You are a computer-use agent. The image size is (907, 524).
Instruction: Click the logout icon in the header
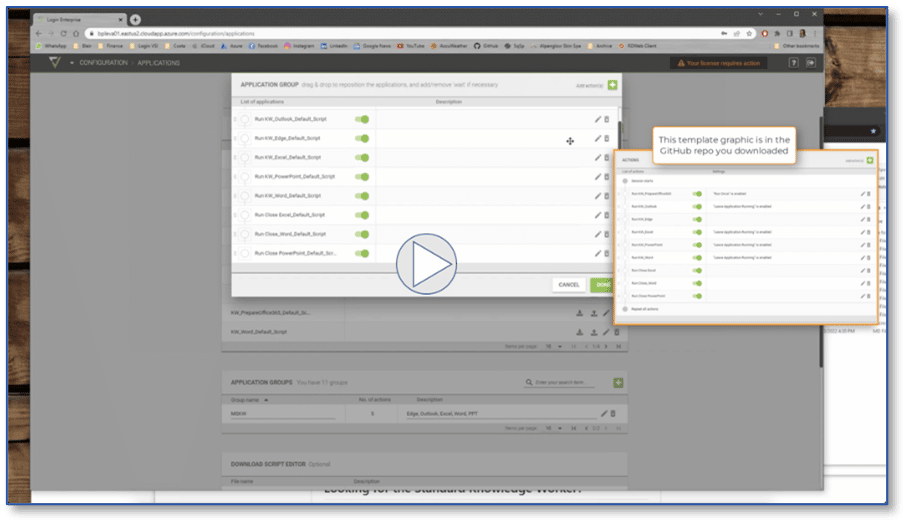[x=811, y=62]
